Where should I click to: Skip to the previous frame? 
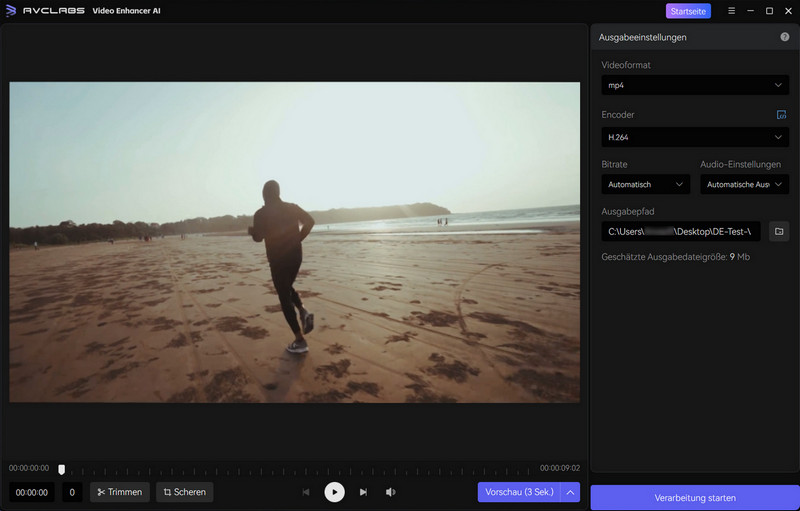(x=306, y=492)
